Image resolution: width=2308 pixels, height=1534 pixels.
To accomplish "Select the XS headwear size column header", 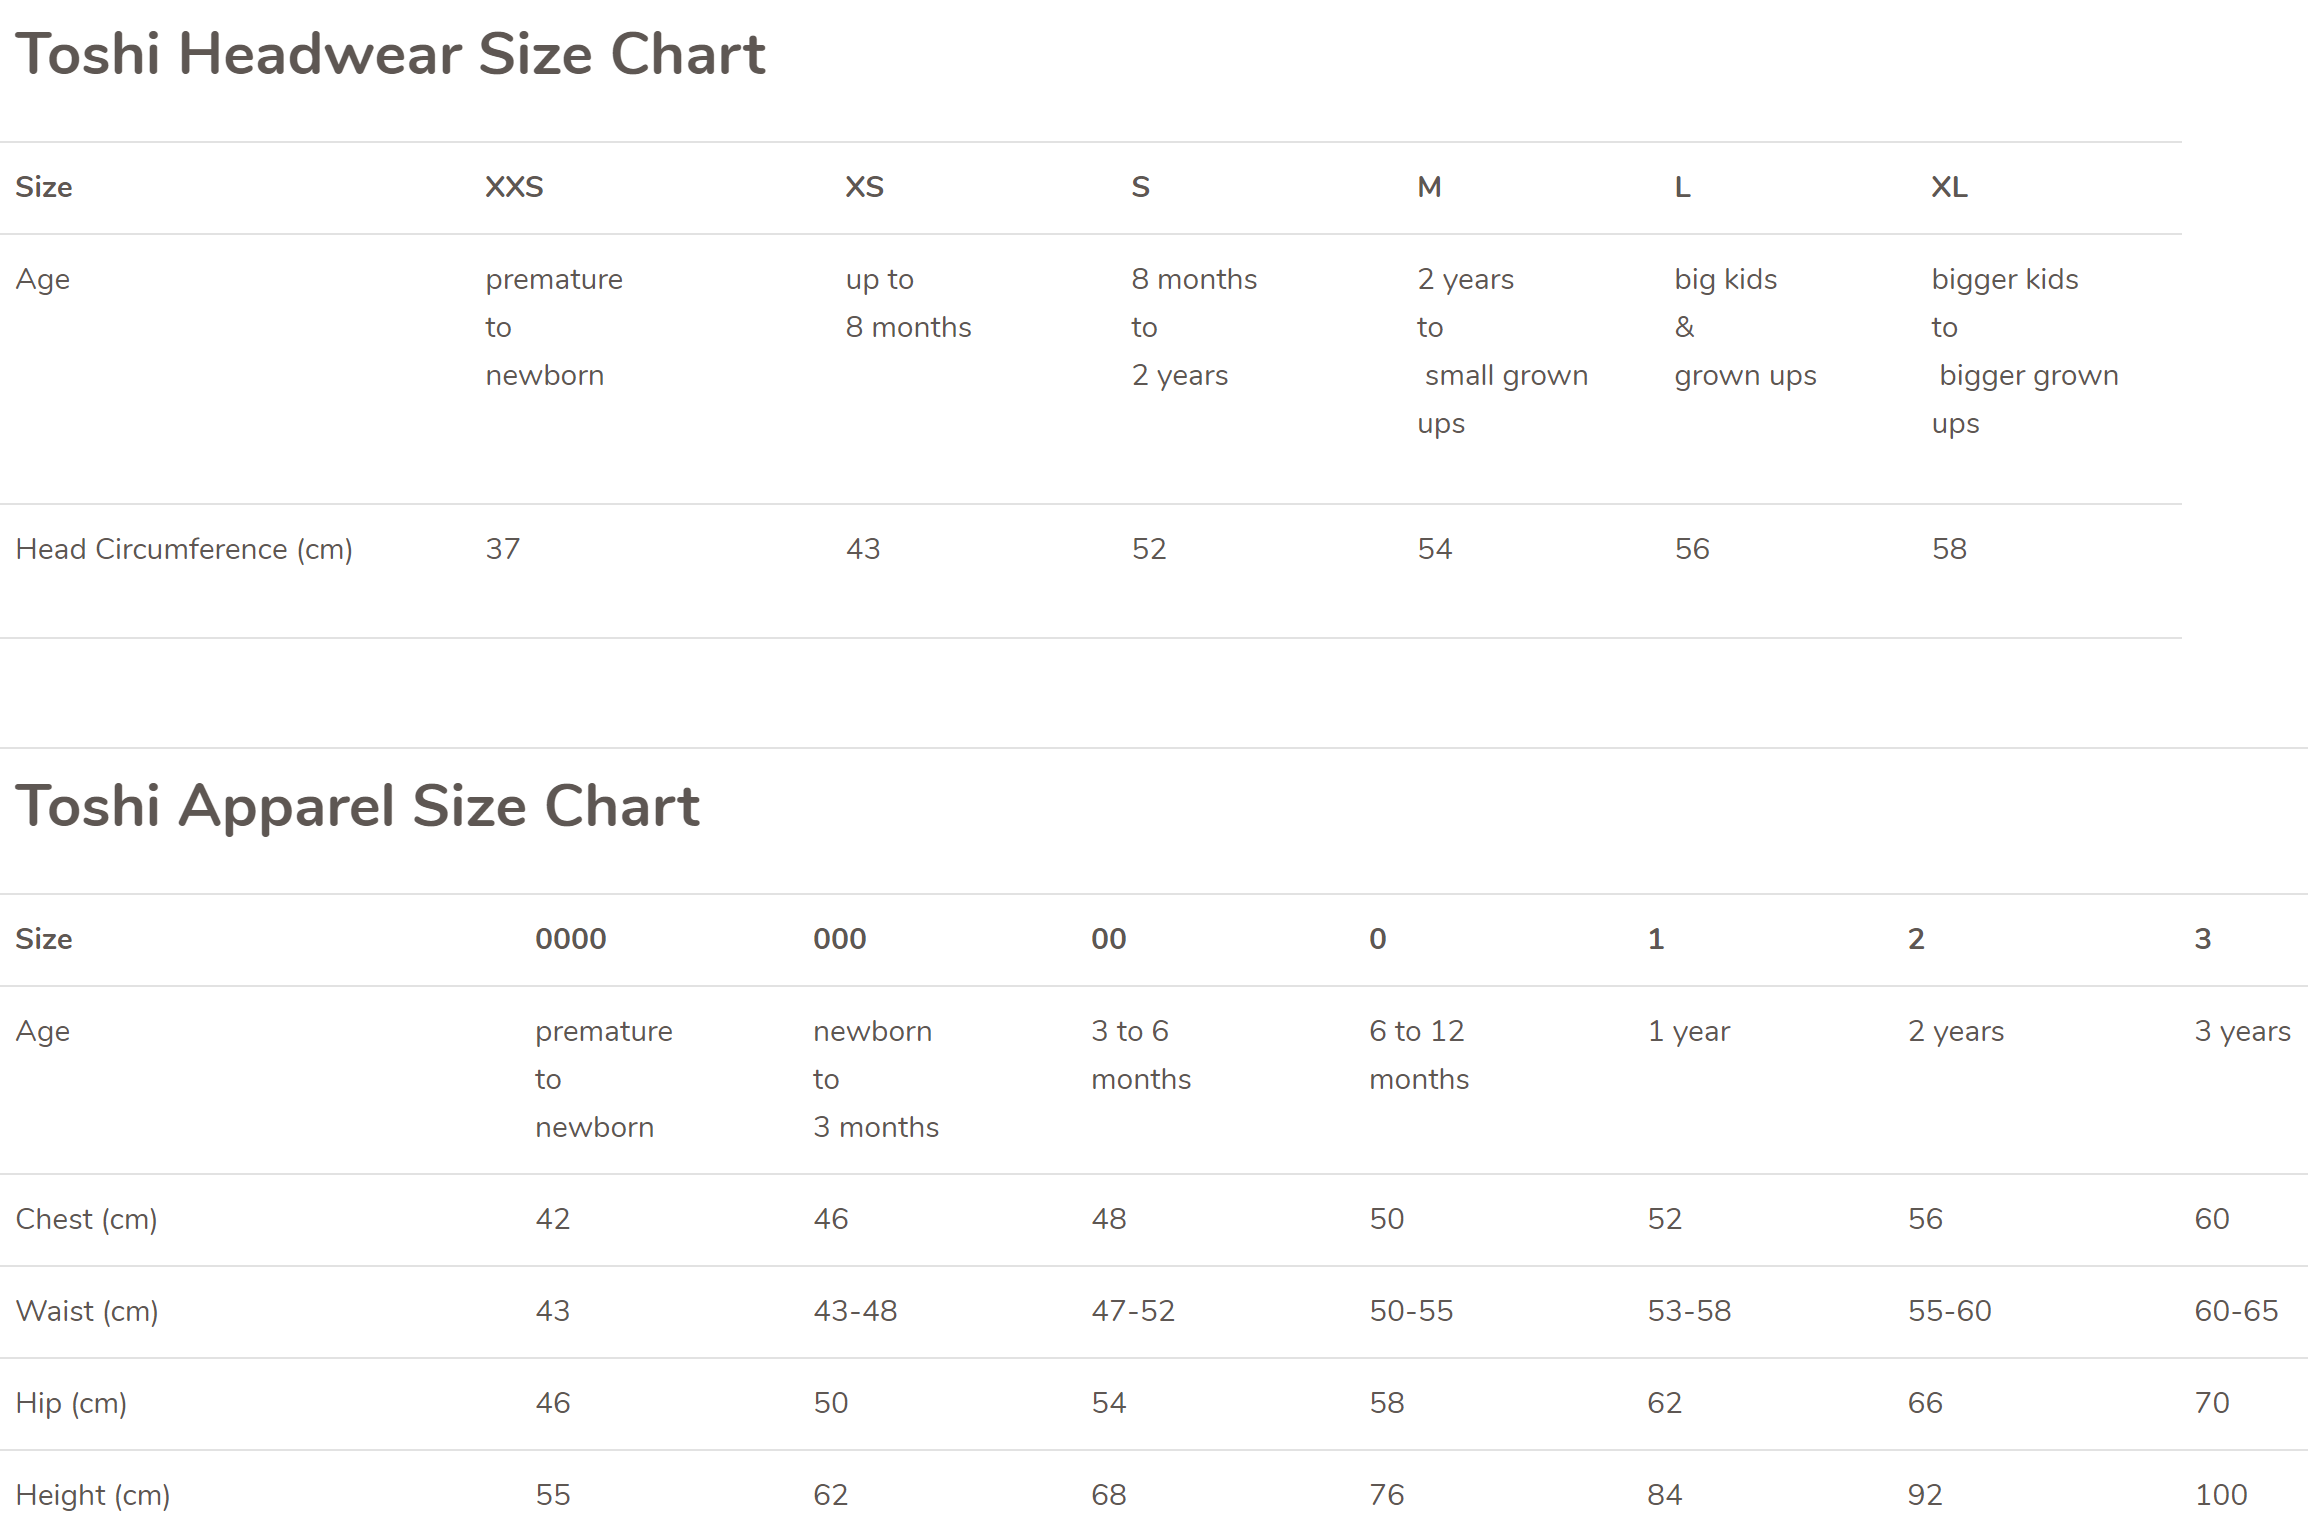I will click(x=864, y=187).
